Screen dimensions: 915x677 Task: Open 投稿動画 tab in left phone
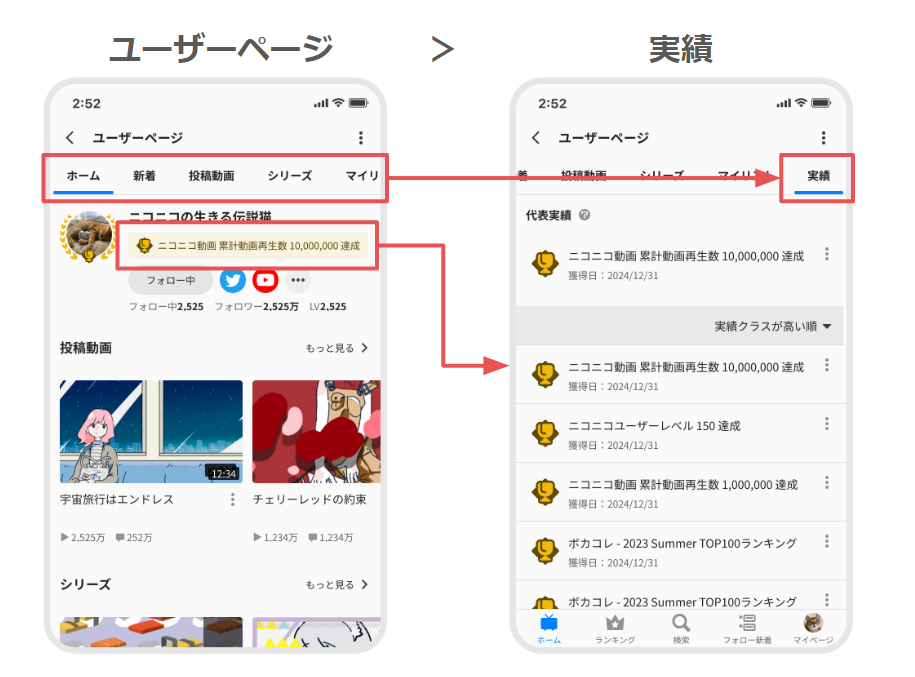[211, 176]
